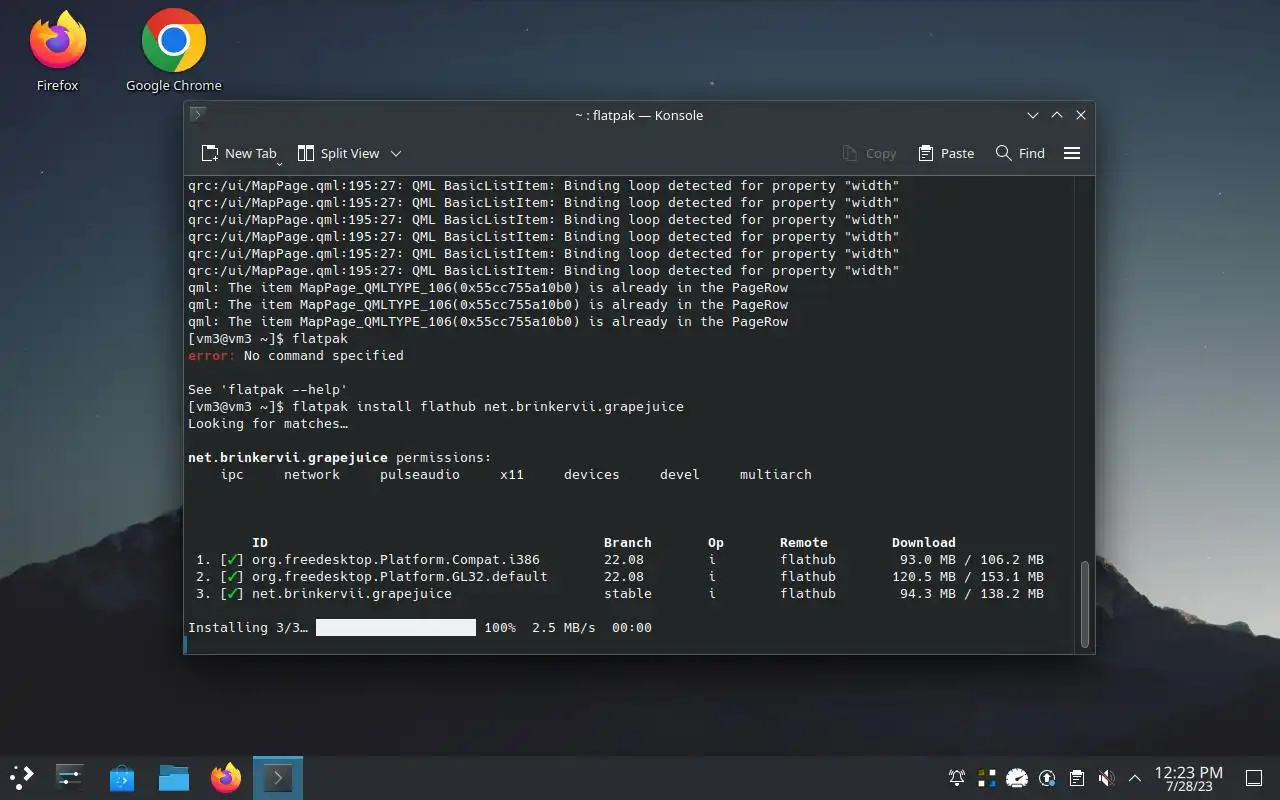Click the red 'error:' text
This screenshot has width=1280, height=800.
212,355
